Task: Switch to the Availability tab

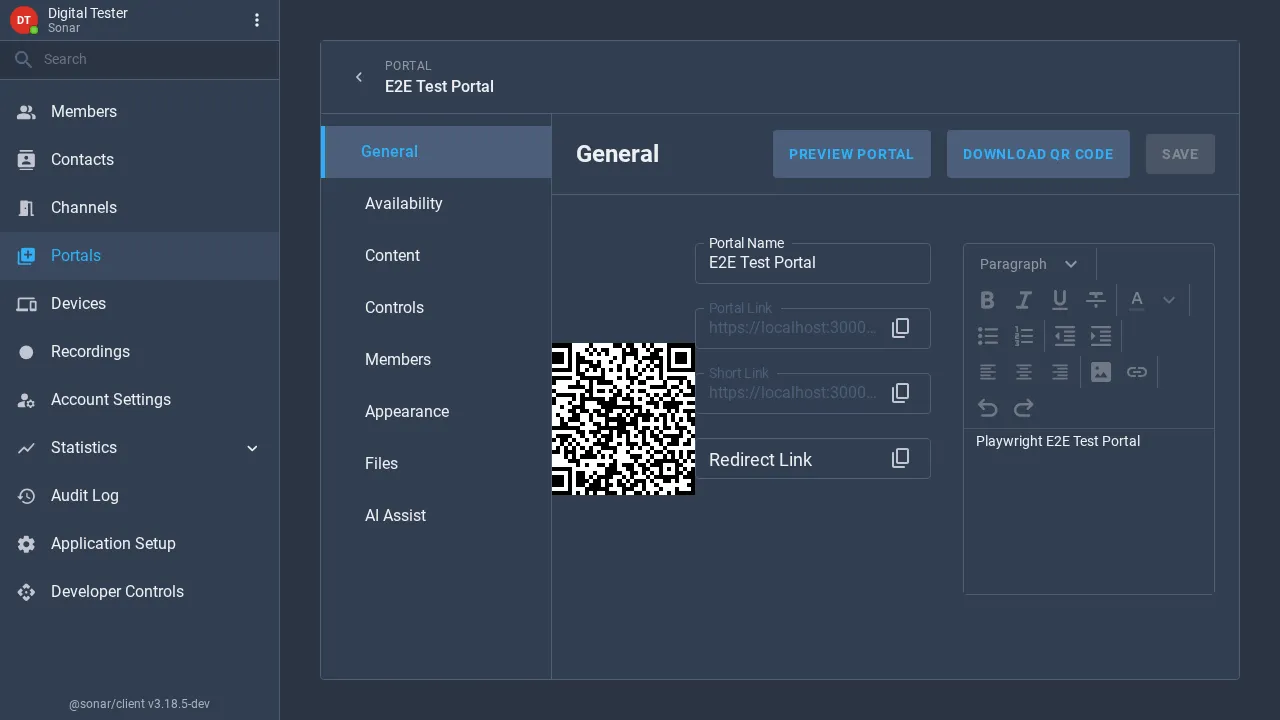Action: (x=436, y=204)
